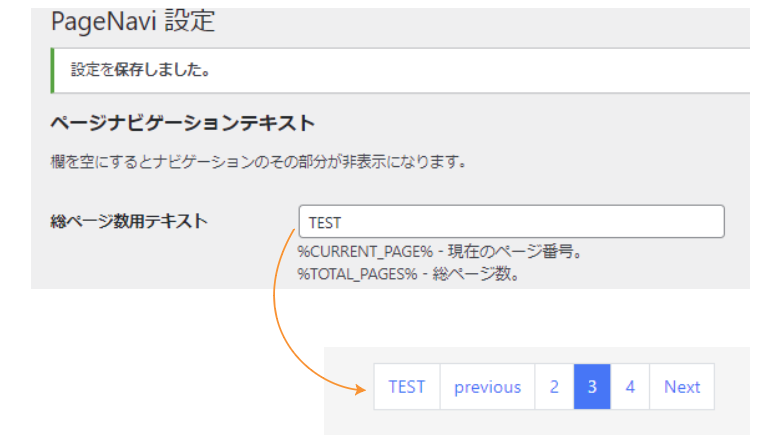Click the green bar beside the saved notice
This screenshot has width=768, height=446.
point(52,71)
